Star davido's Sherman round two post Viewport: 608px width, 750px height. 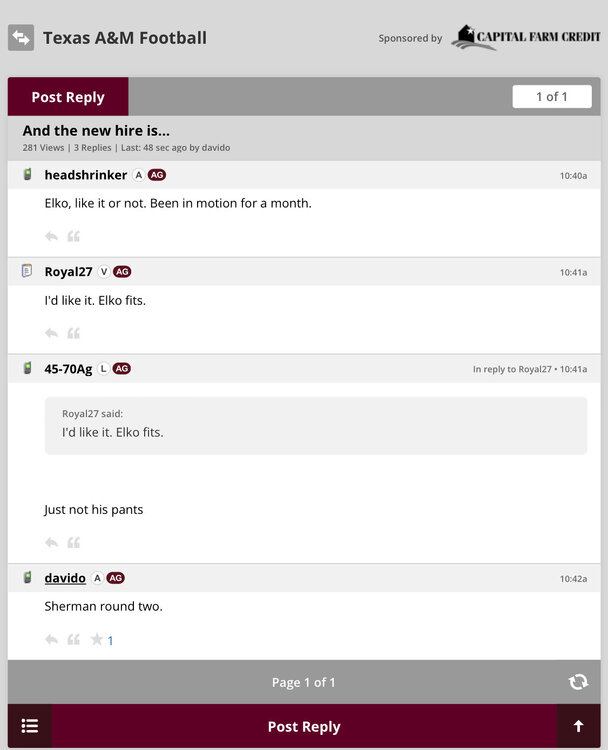click(x=97, y=640)
